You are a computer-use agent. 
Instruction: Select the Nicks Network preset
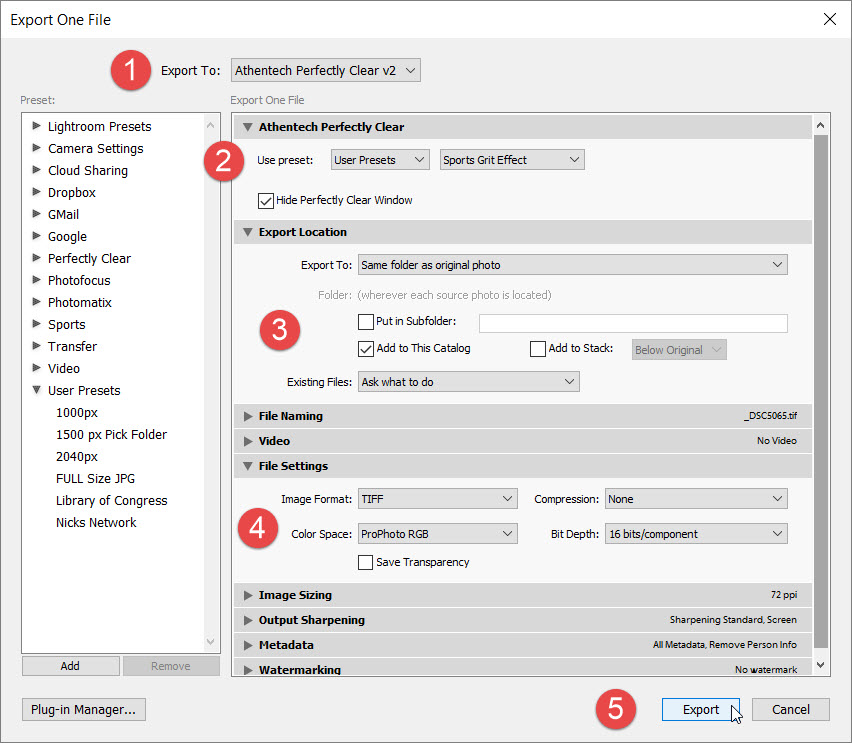pyautogui.click(x=96, y=523)
